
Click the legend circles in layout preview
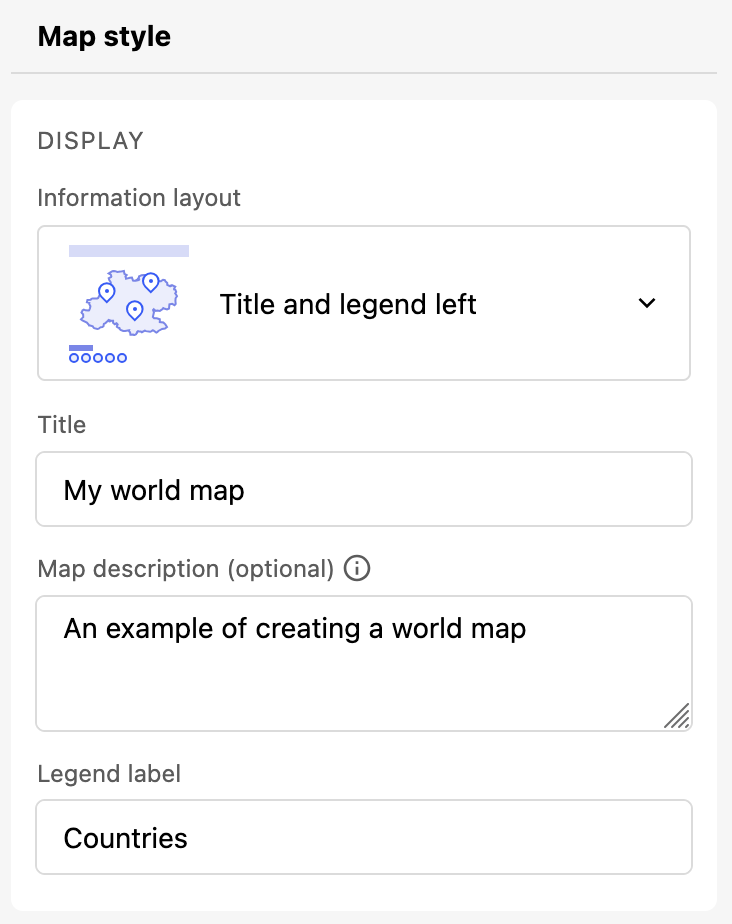click(98, 358)
